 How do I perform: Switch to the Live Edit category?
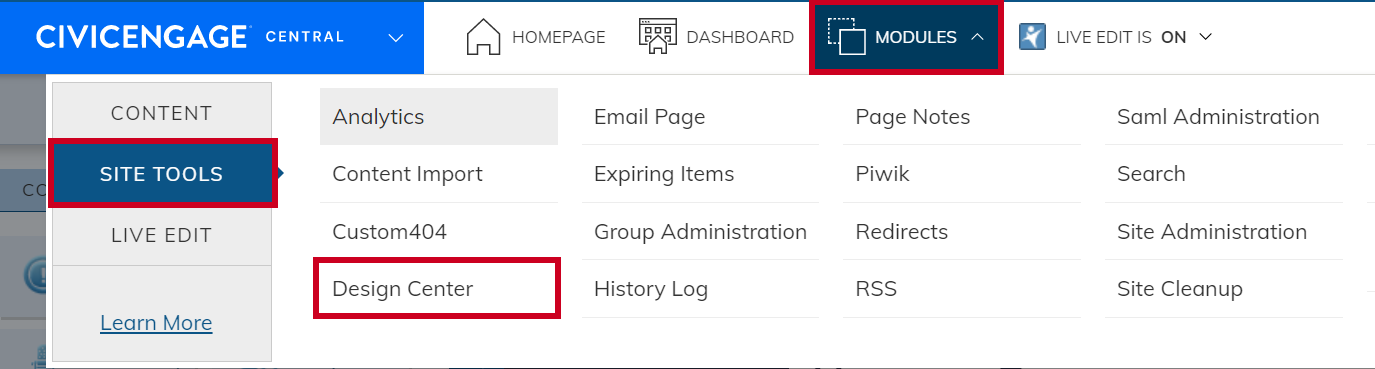(162, 236)
